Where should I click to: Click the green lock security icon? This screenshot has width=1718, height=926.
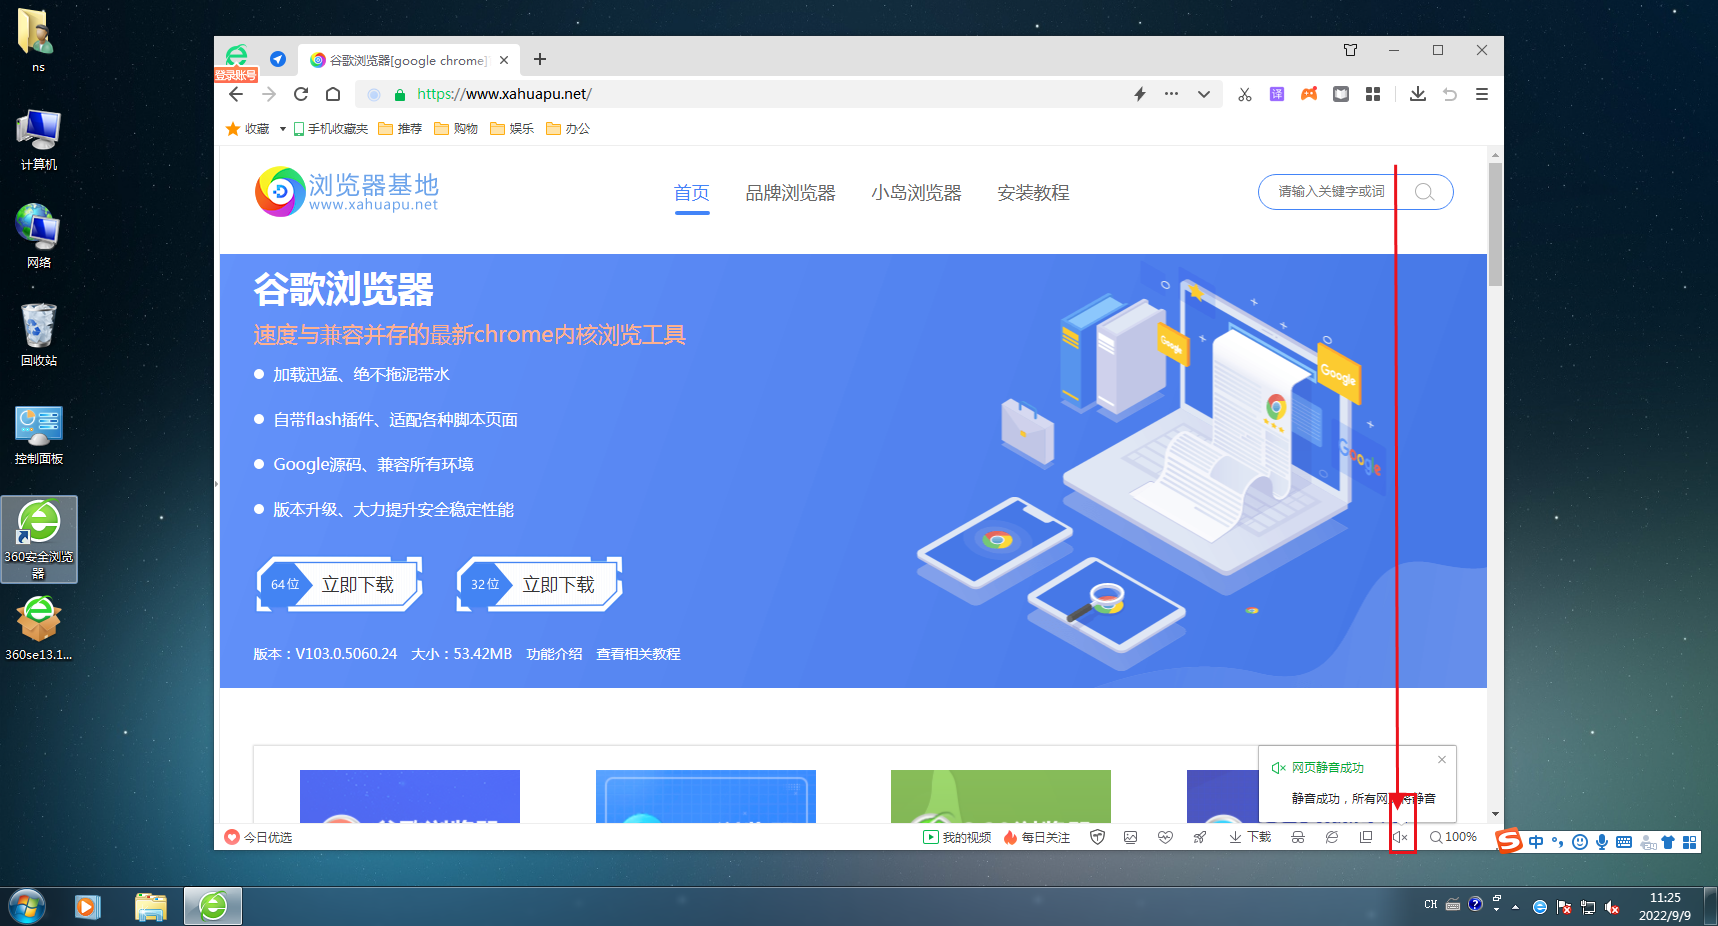pyautogui.click(x=400, y=95)
